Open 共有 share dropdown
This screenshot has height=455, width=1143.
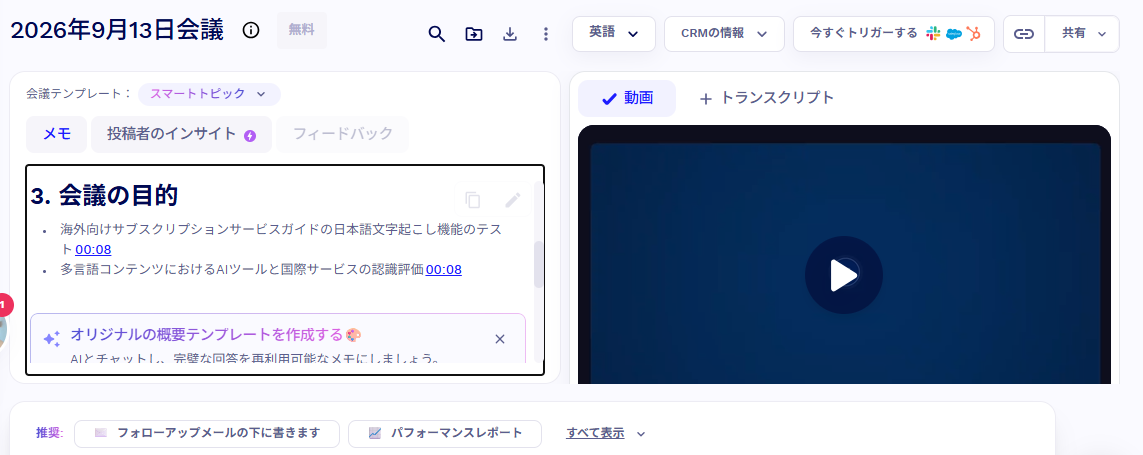[x=1082, y=34]
